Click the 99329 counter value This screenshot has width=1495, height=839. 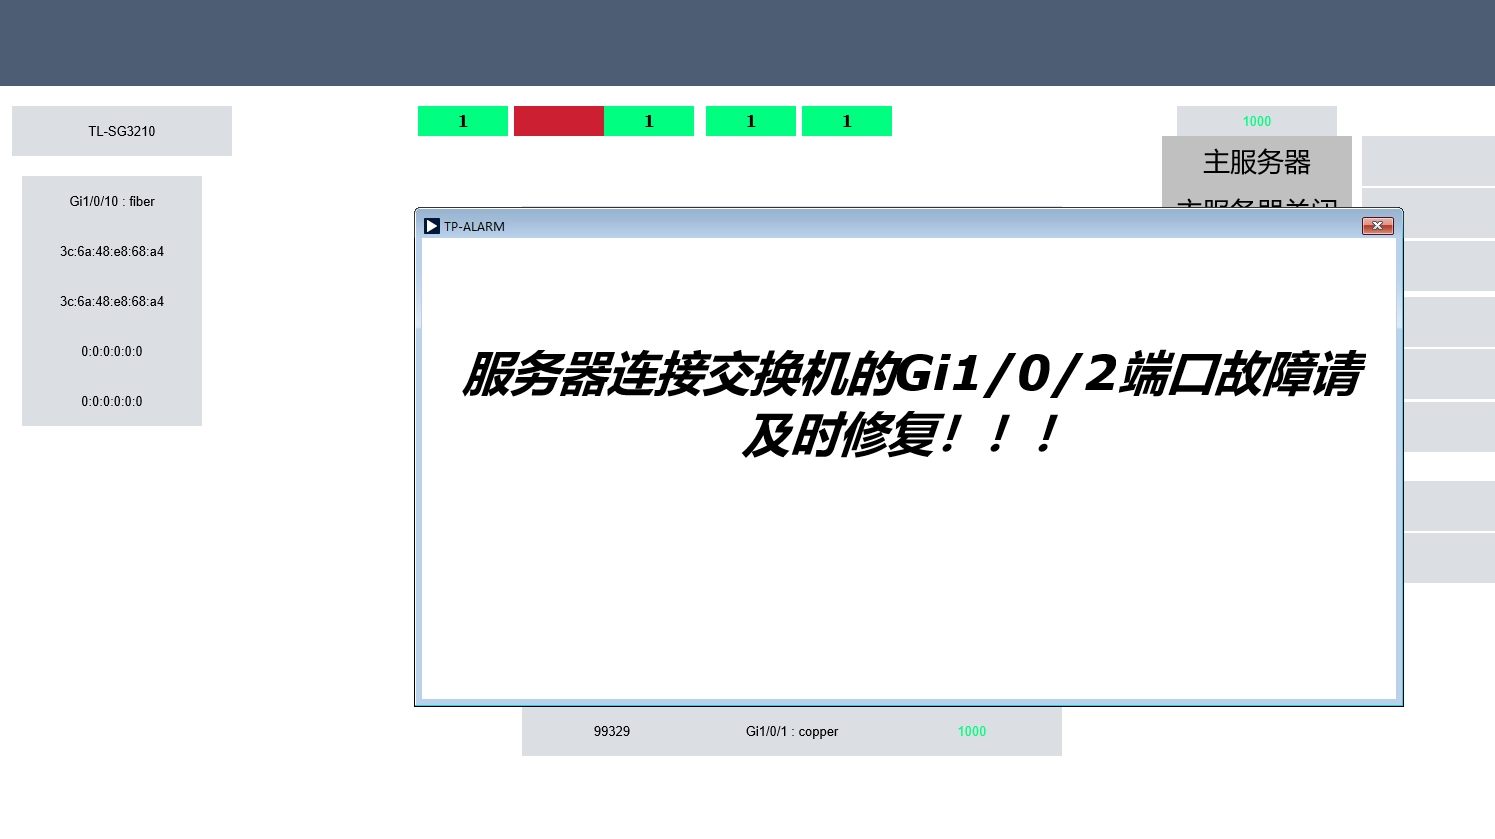coord(612,731)
